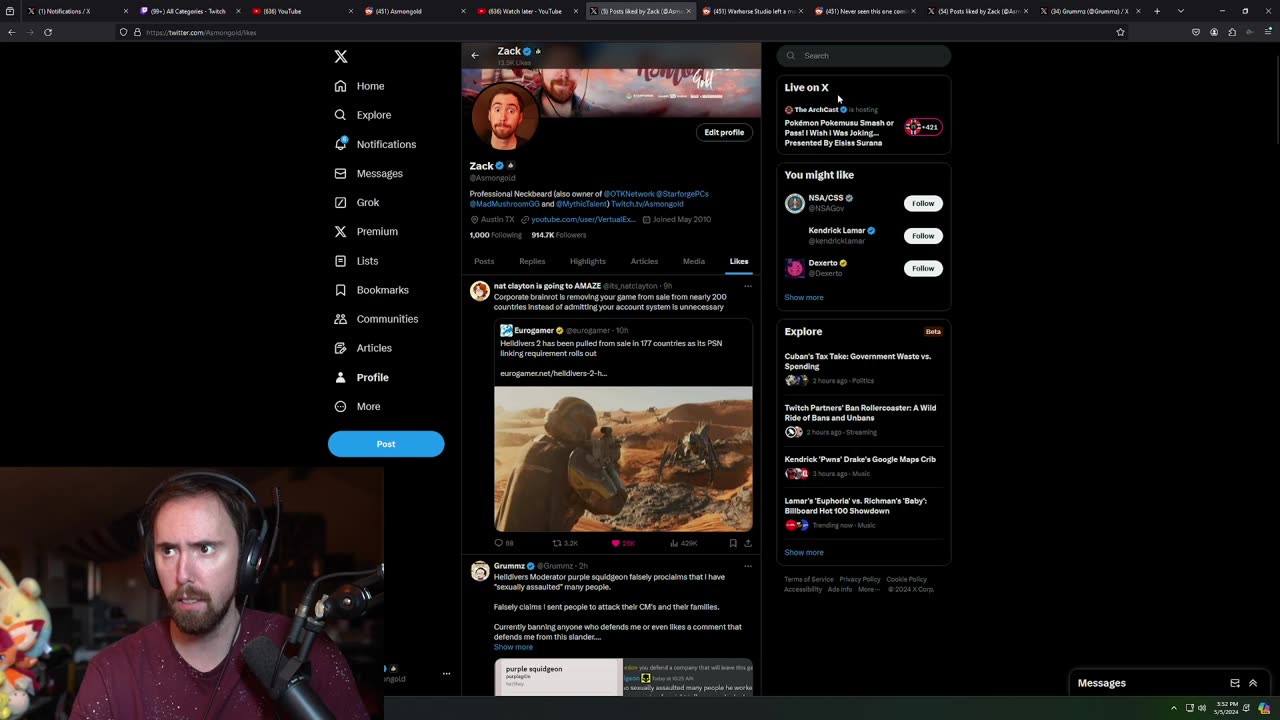Click the X logo in the sidebar

[341, 57]
